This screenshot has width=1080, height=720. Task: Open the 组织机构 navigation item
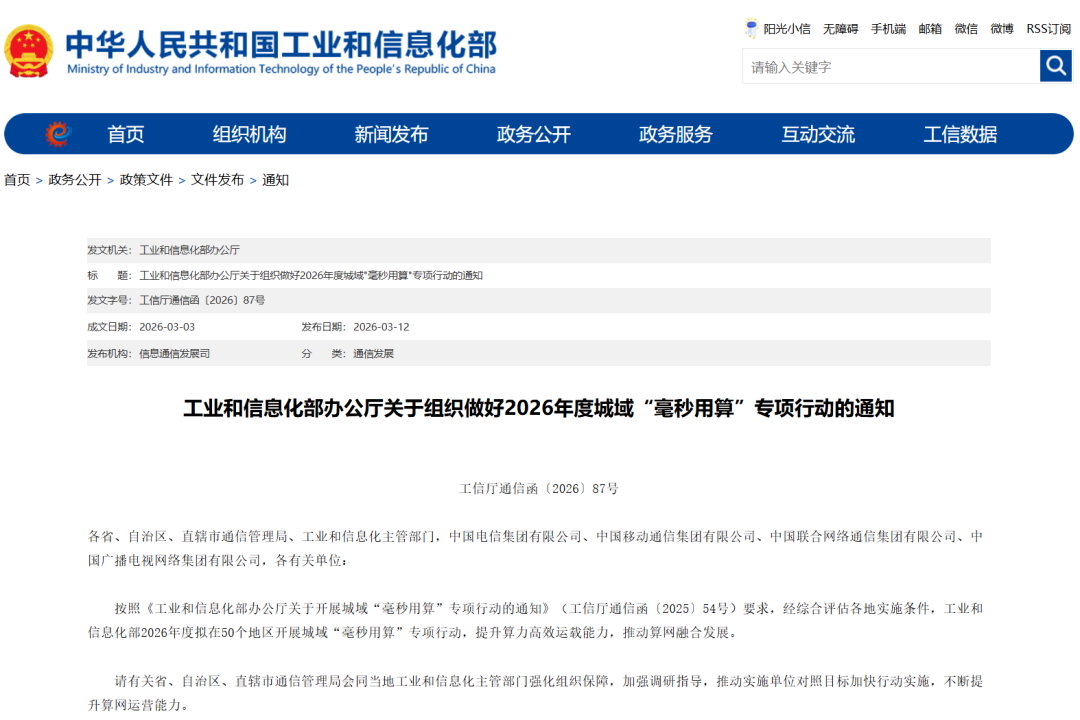pyautogui.click(x=249, y=134)
